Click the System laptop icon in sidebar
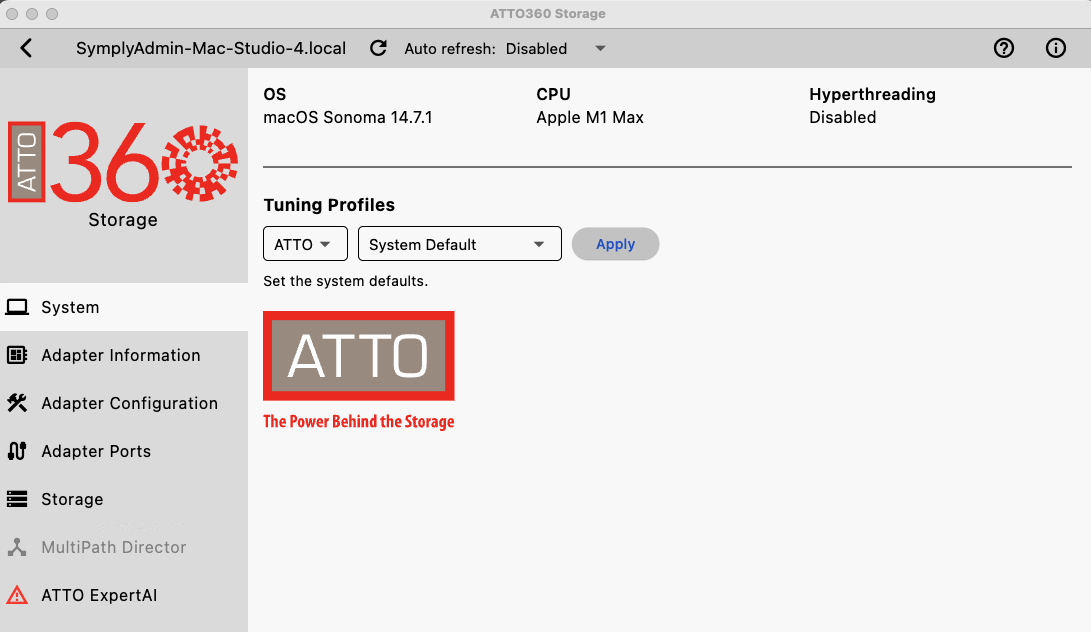Viewport: 1091px width, 632px height. point(17,307)
